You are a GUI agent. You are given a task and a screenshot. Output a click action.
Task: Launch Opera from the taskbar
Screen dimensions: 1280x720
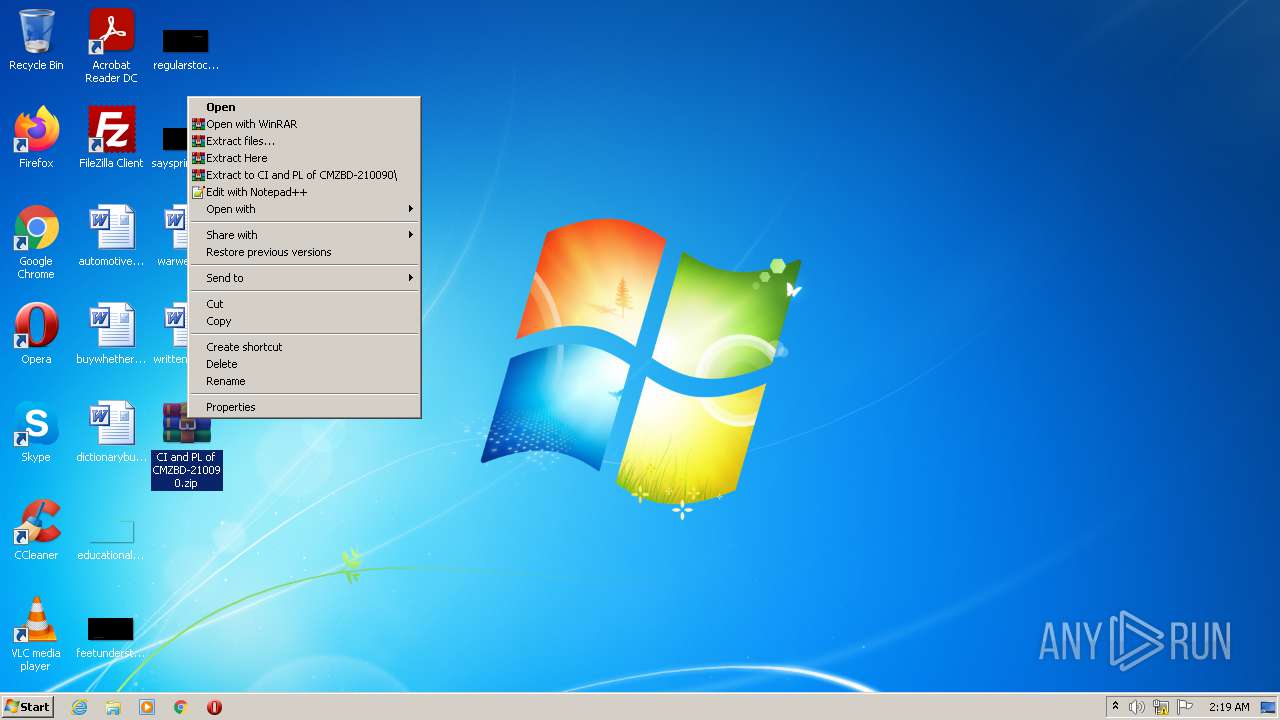tap(214, 707)
